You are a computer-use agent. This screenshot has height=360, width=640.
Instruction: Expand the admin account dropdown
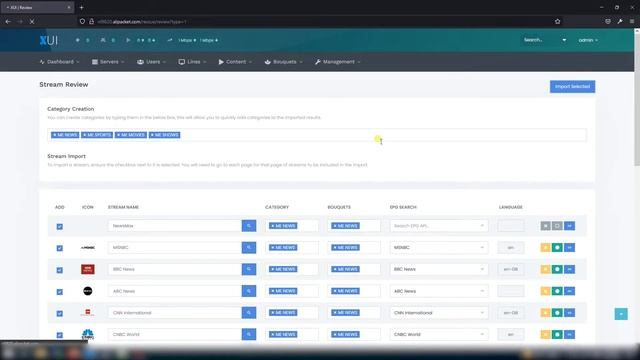point(588,40)
